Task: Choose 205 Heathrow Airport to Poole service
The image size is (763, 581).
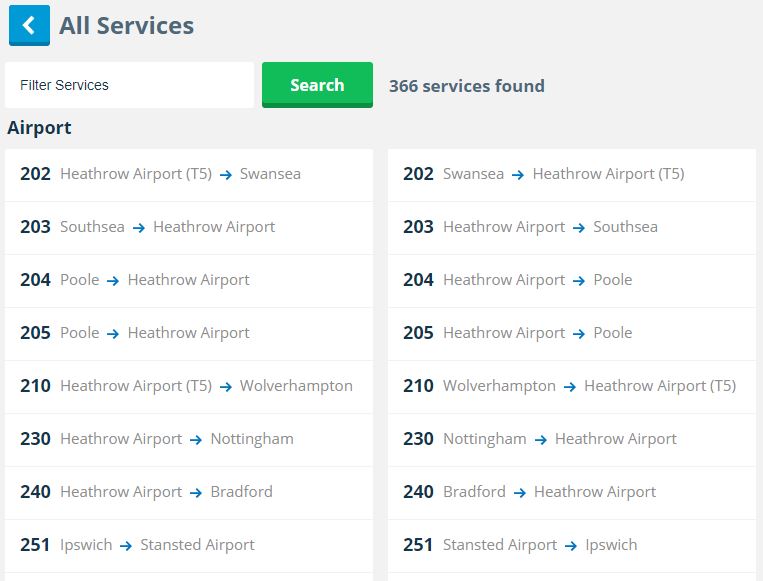Action: pyautogui.click(x=571, y=333)
